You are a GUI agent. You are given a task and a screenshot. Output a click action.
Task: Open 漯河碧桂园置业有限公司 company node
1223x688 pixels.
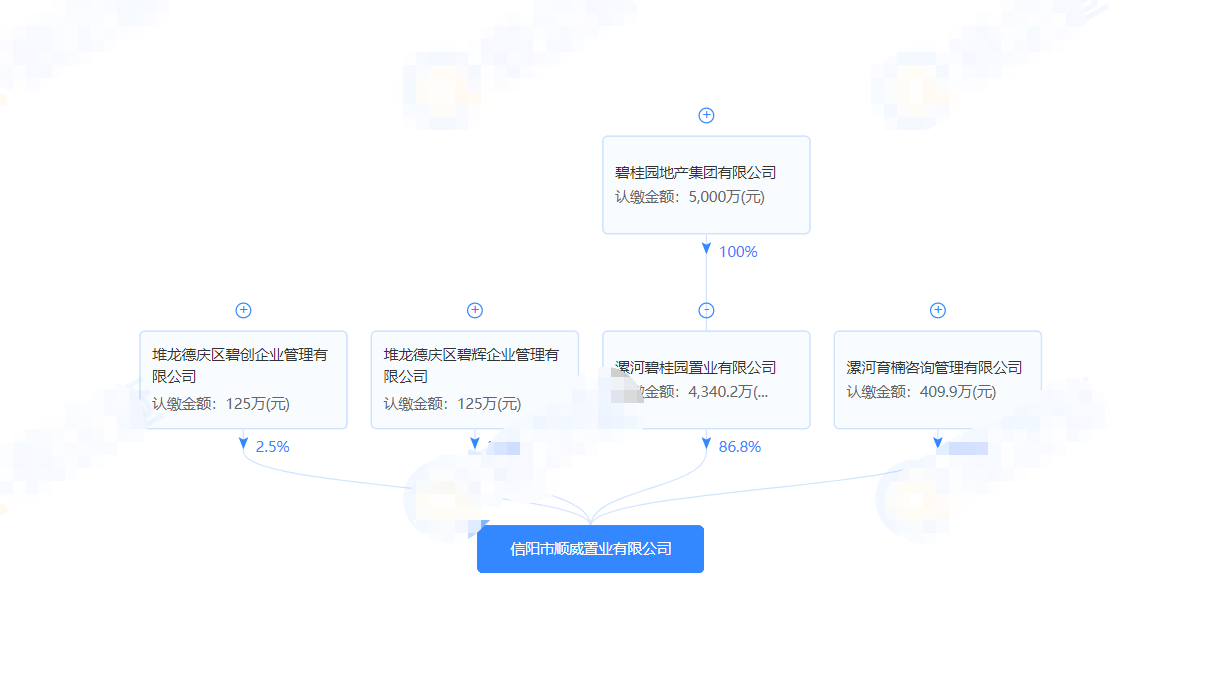(x=706, y=380)
